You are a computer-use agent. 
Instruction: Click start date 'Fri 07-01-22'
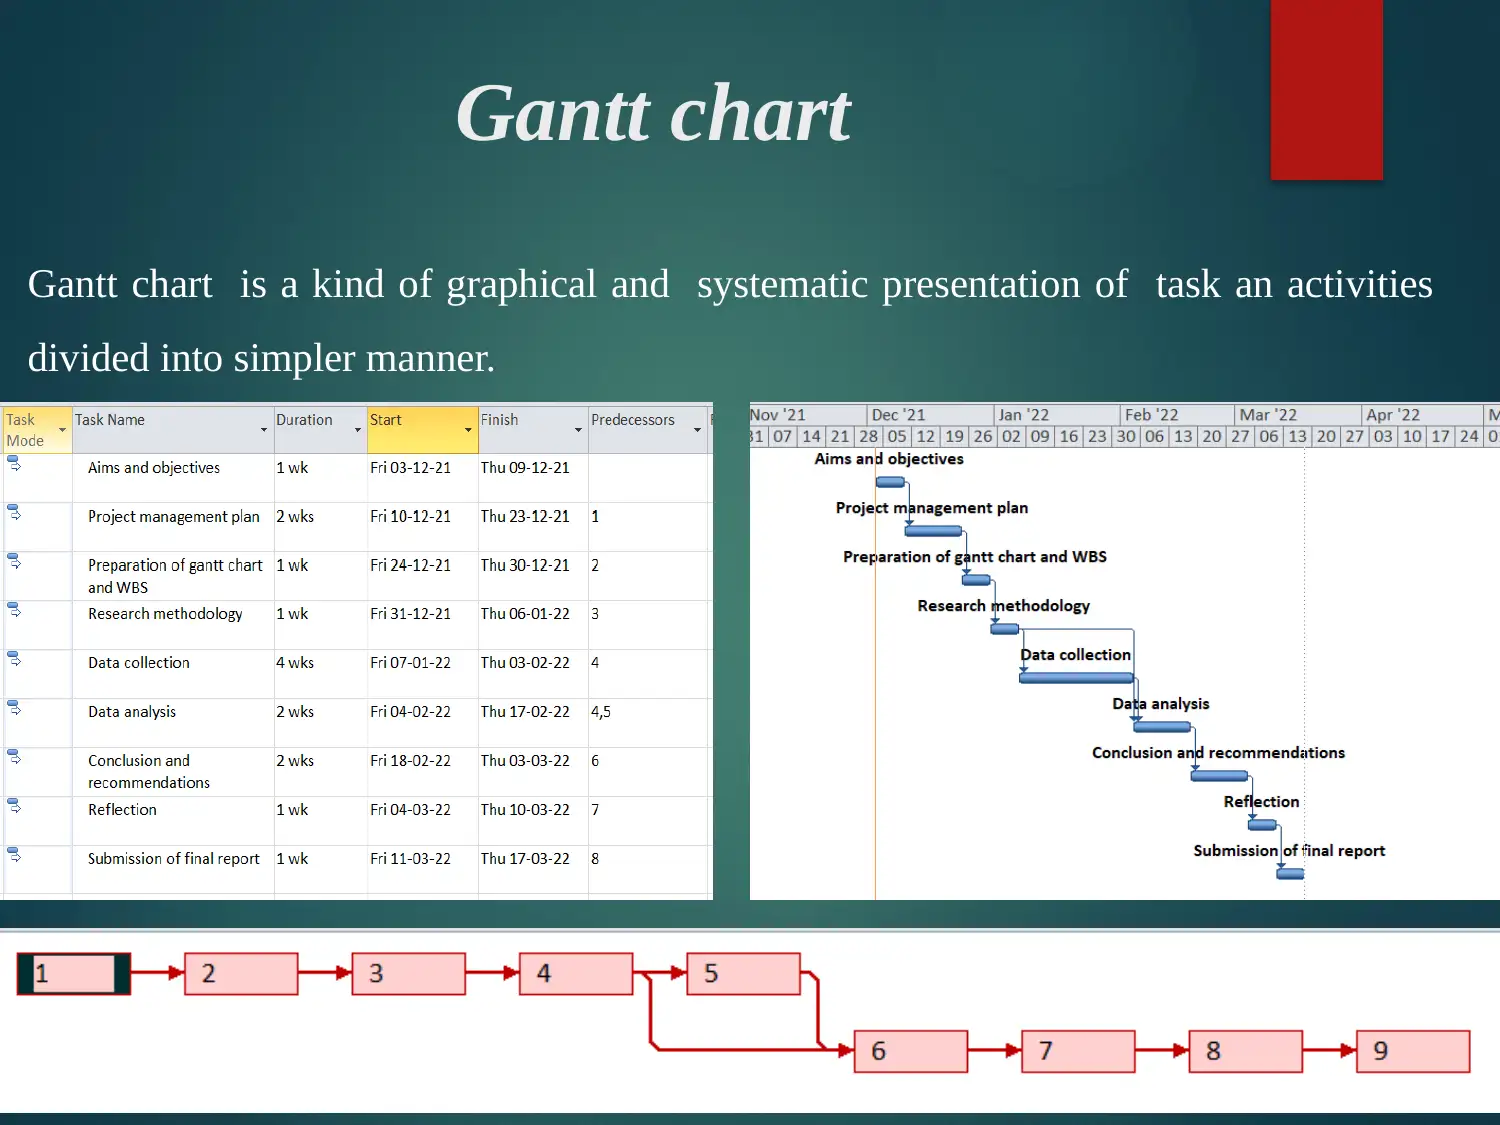[422, 674]
